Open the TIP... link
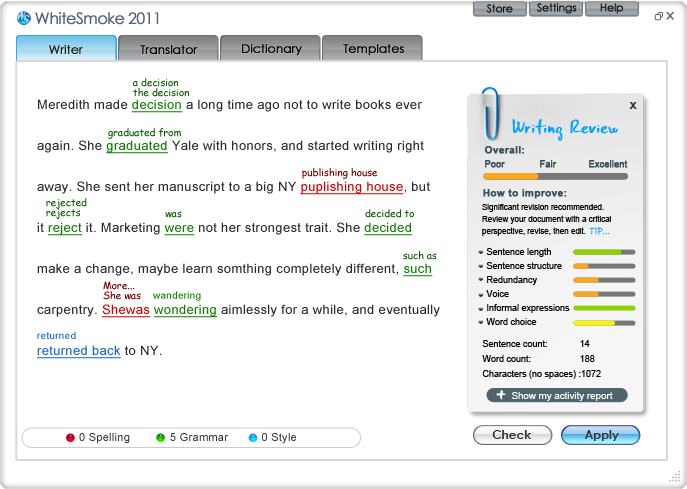687x489 pixels. (599, 231)
